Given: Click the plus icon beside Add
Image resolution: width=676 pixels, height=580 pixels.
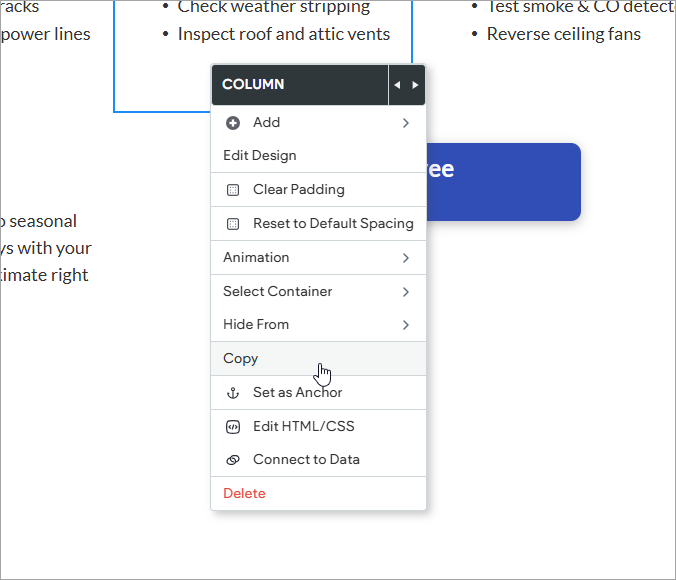Looking at the screenshot, I should click(233, 123).
